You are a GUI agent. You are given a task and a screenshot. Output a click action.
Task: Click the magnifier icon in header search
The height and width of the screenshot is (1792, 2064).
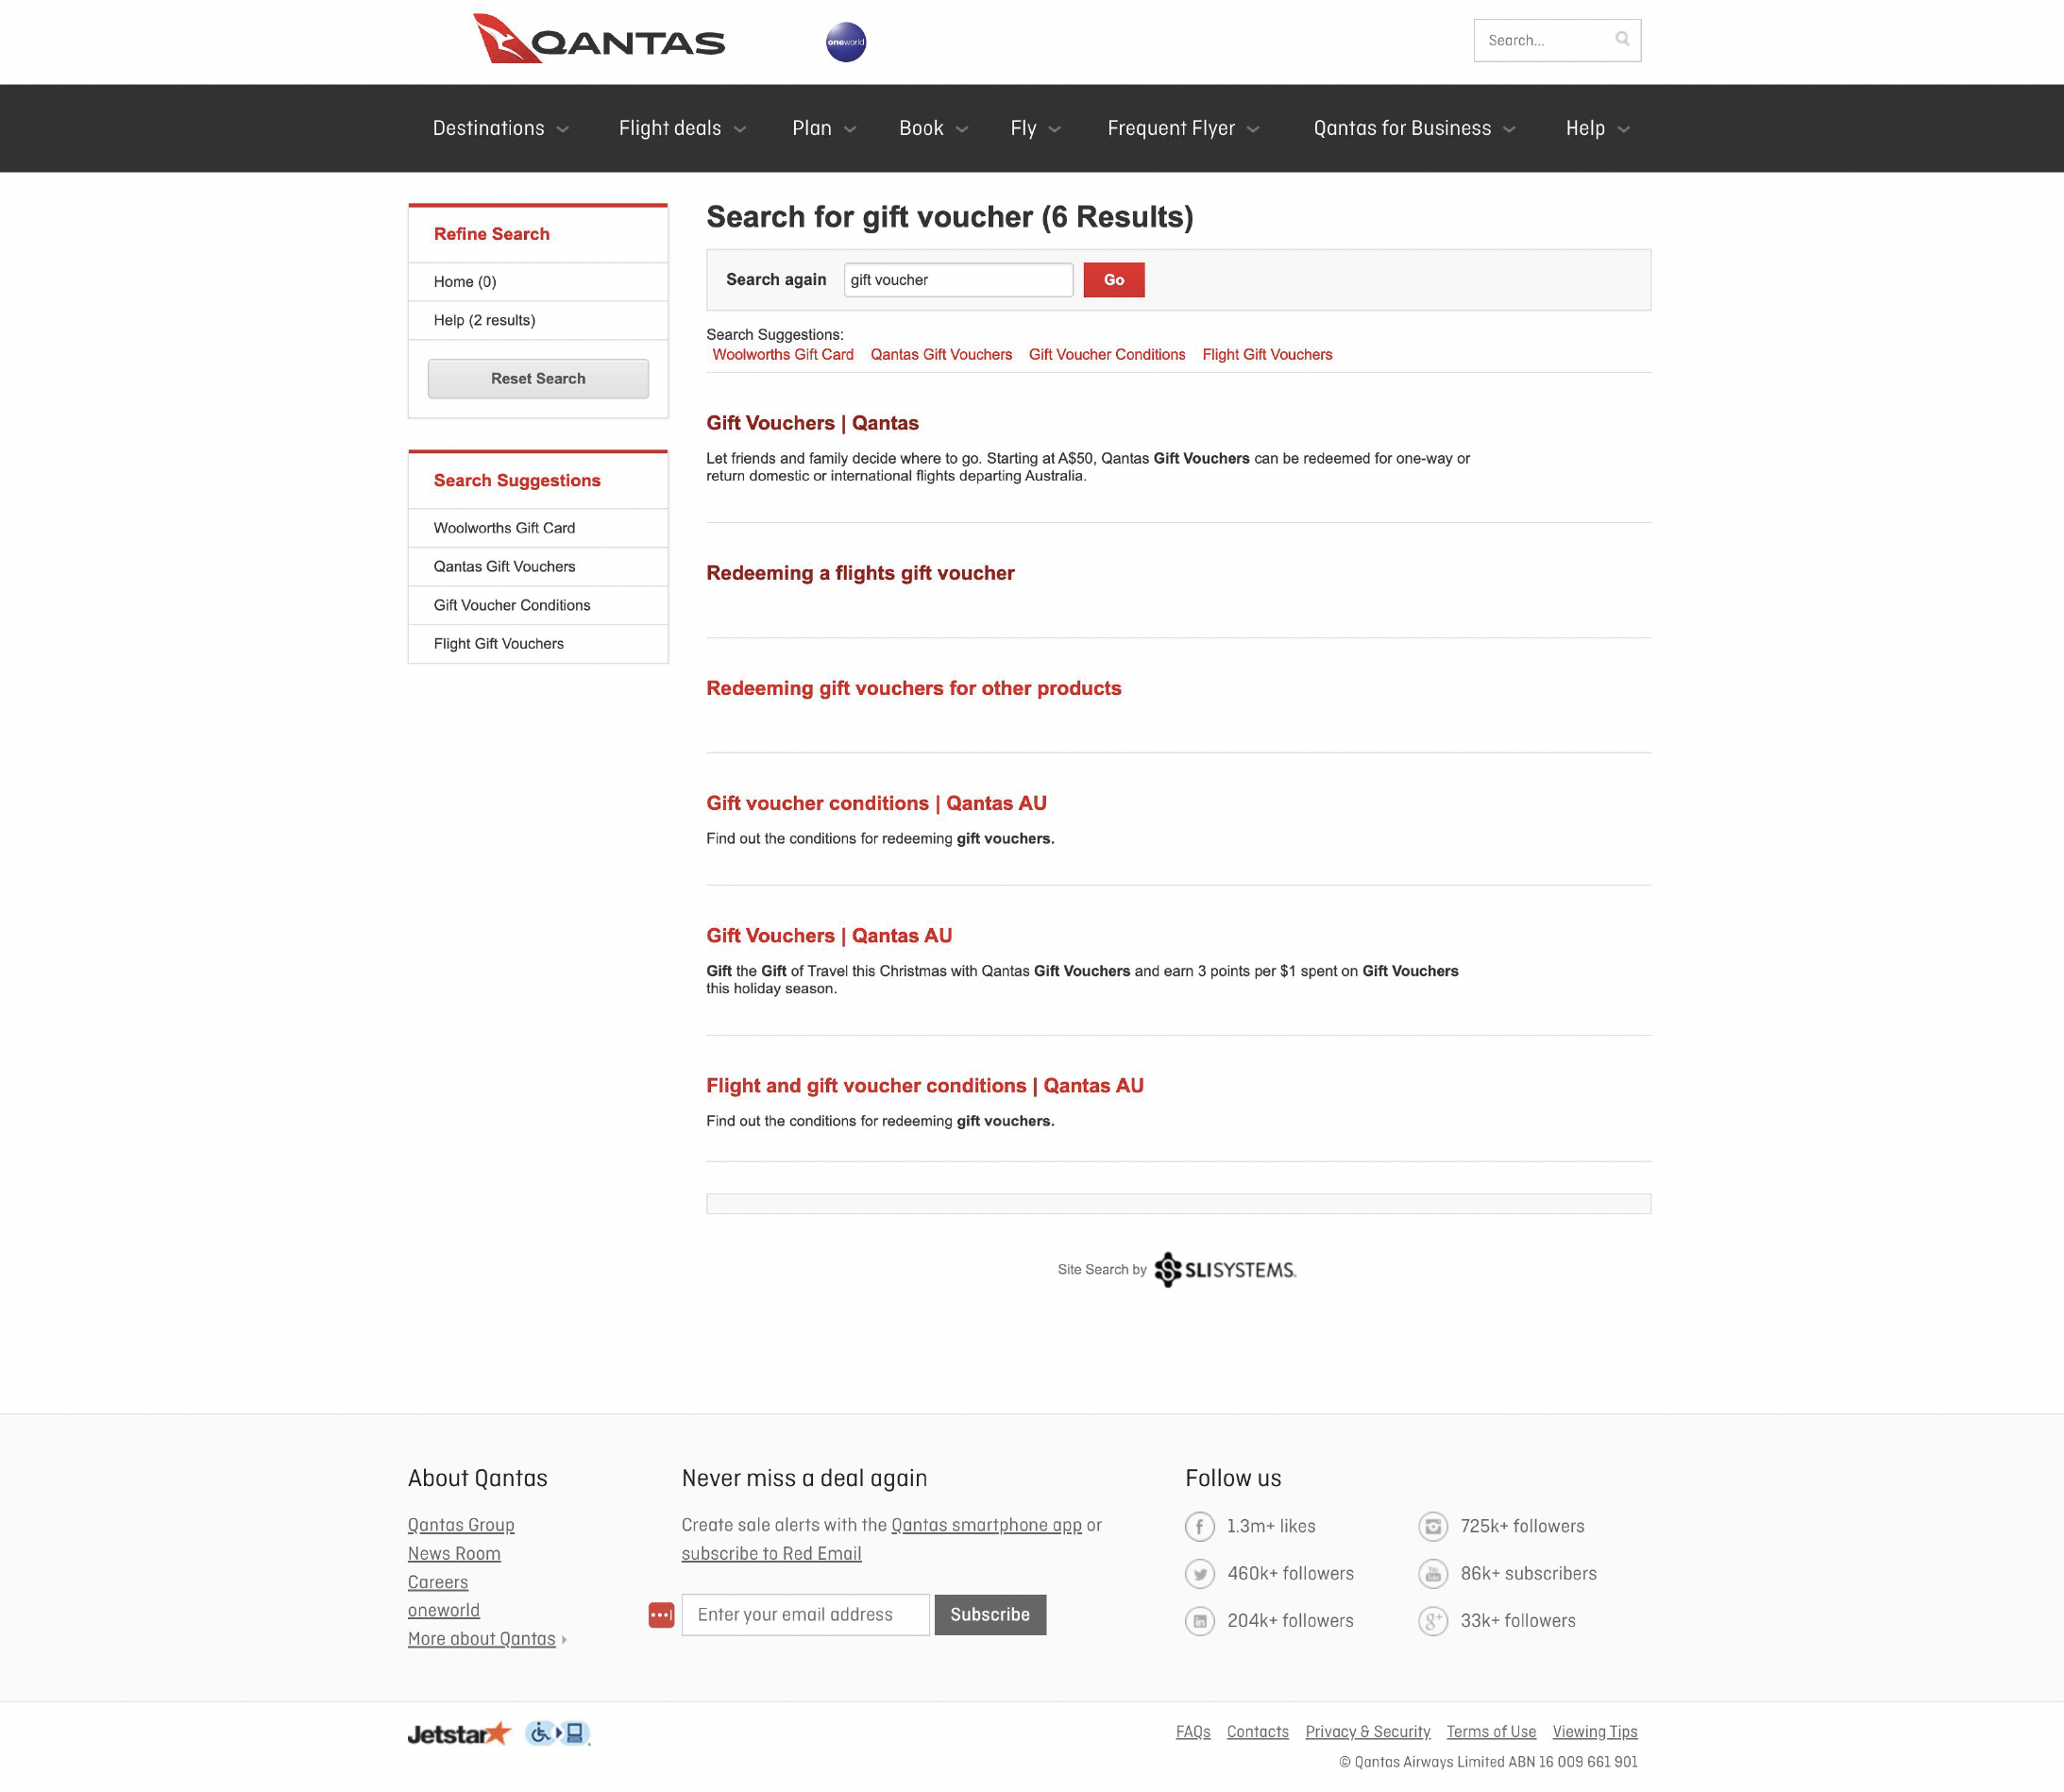pos(1622,39)
